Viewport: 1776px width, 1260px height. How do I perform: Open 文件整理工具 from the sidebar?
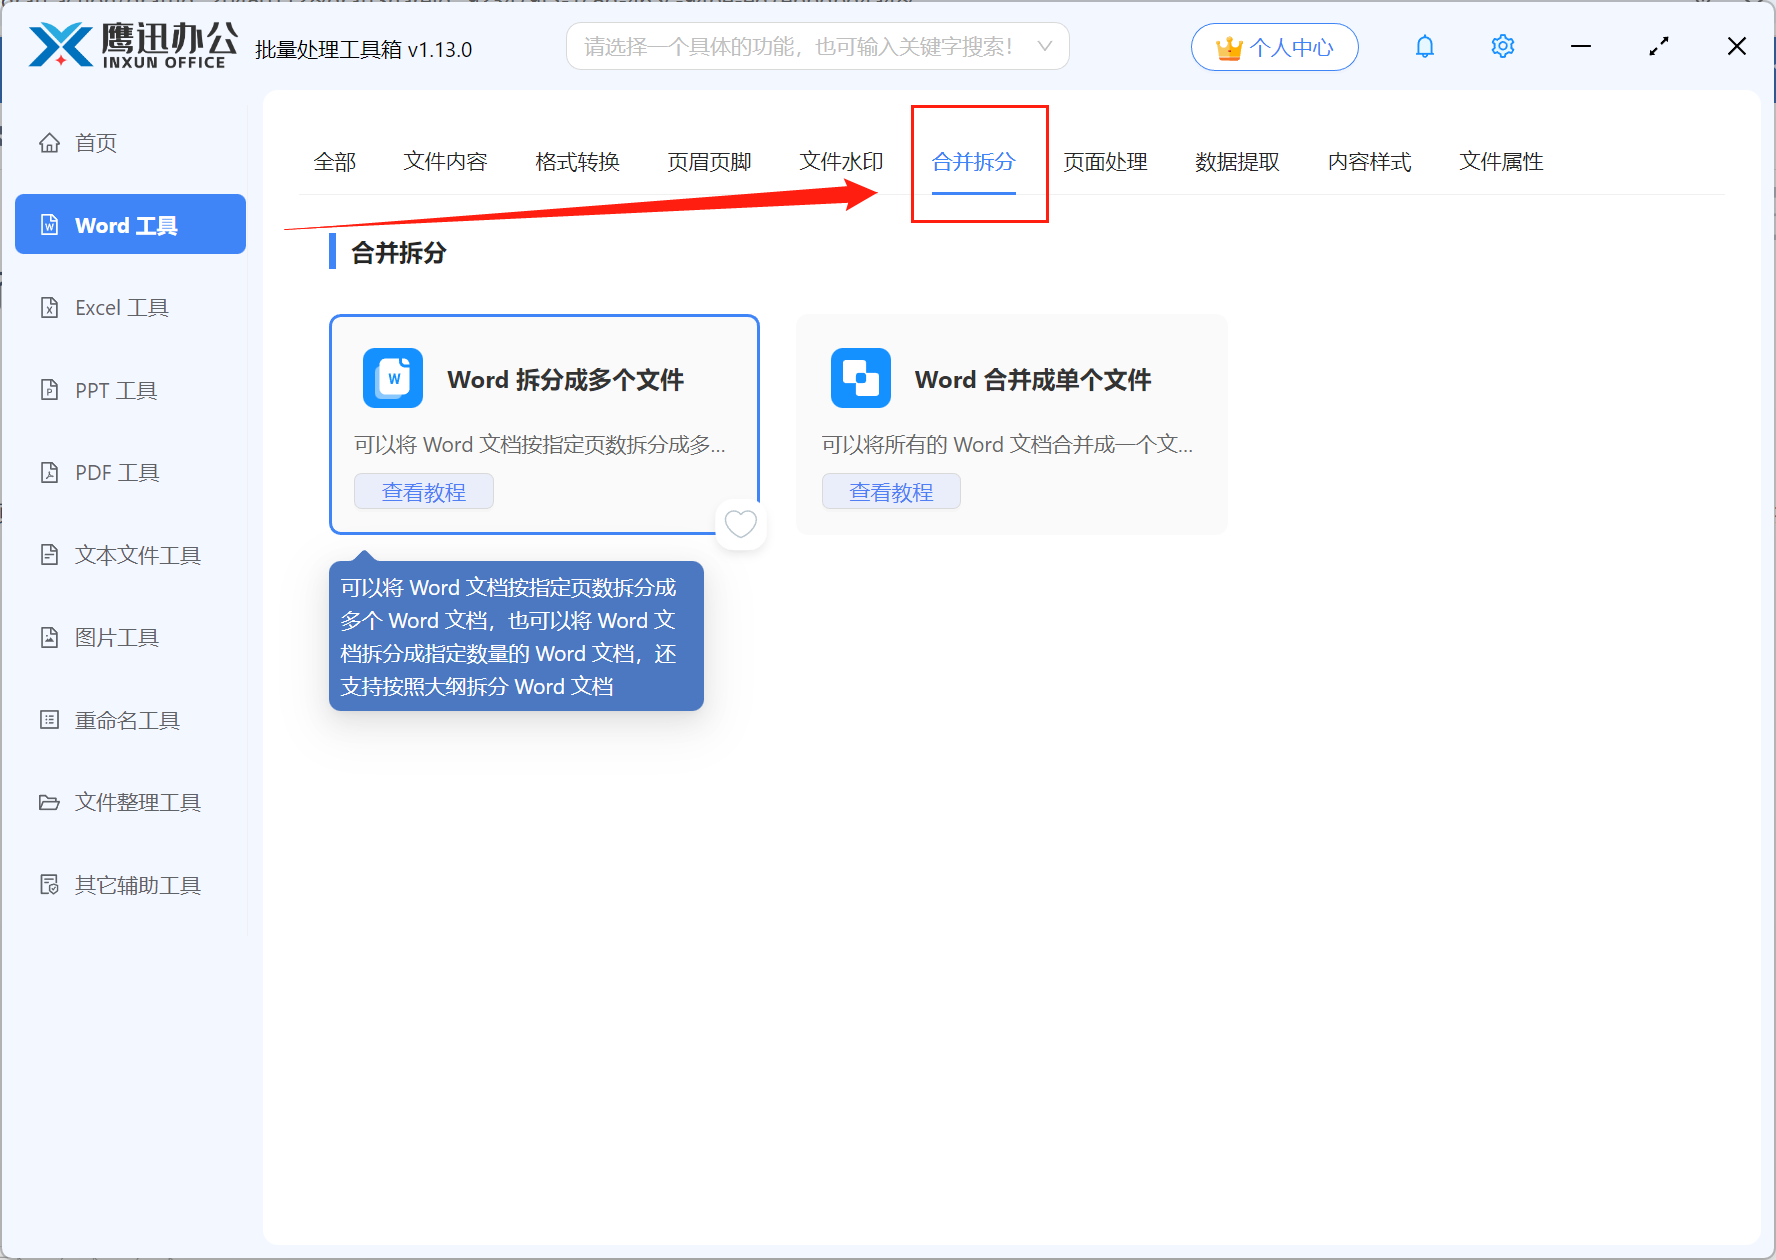(x=137, y=802)
